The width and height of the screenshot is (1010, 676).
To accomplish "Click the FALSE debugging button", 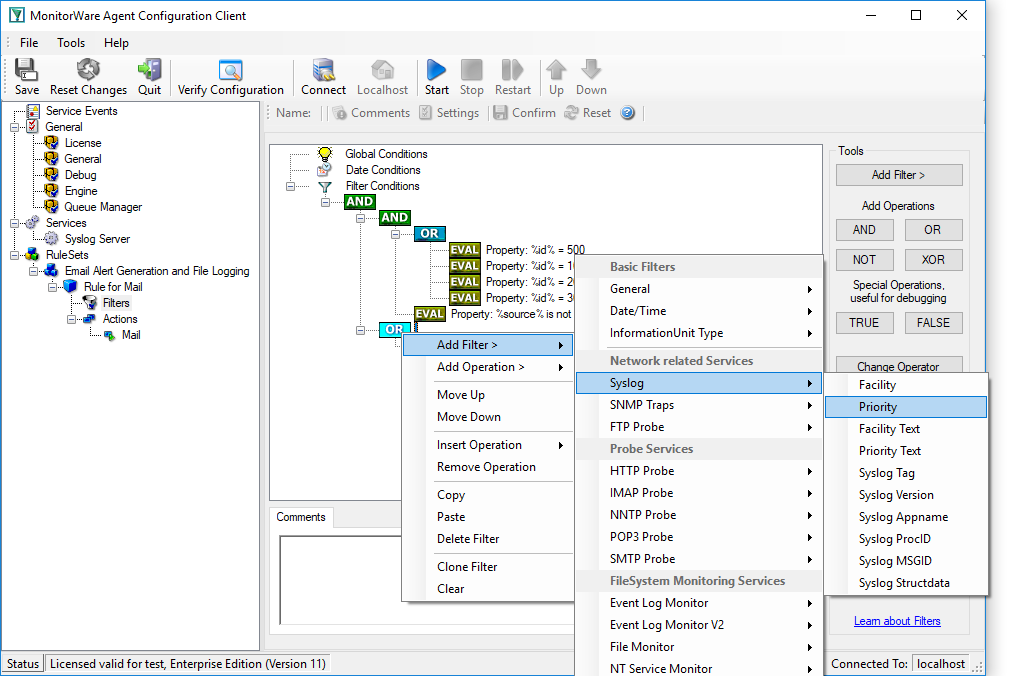I will 933,323.
